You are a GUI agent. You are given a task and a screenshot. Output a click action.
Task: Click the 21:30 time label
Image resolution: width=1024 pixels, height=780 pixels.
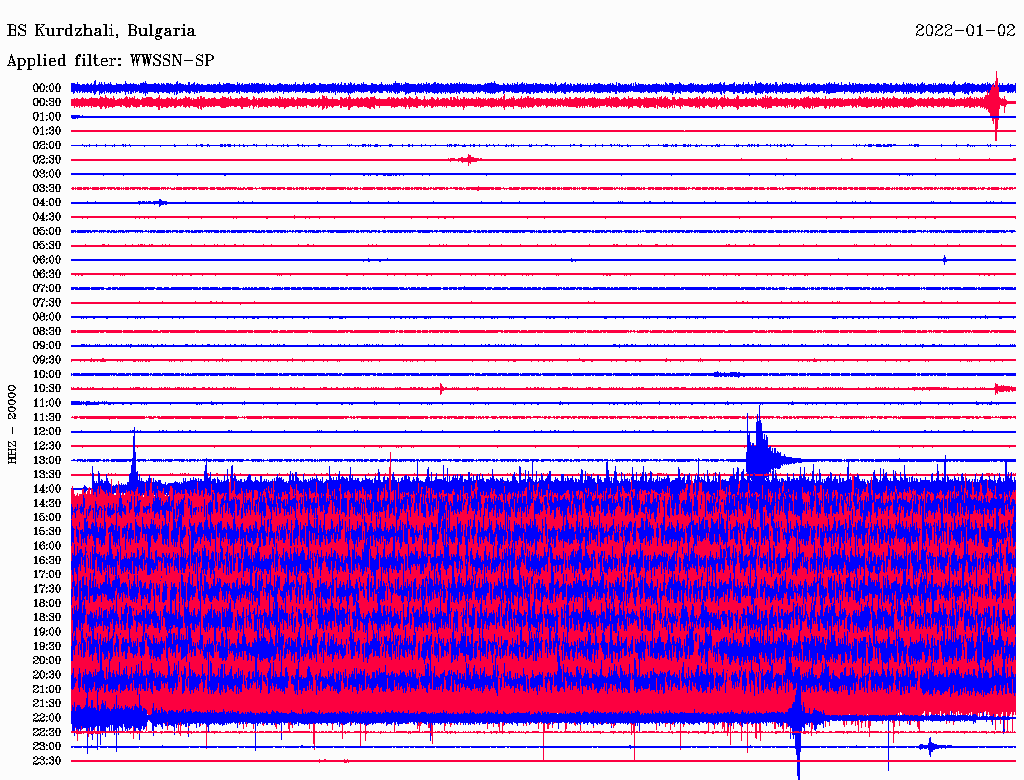click(47, 704)
